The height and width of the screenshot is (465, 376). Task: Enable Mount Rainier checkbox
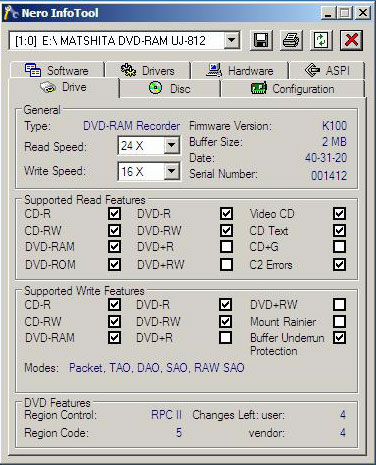[339, 322]
